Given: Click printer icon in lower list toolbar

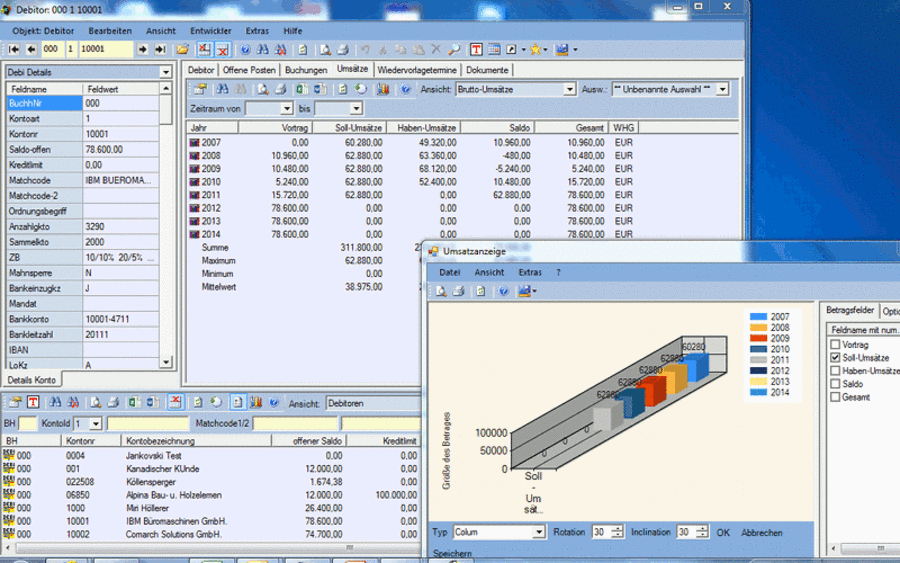Looking at the screenshot, I should (x=114, y=402).
